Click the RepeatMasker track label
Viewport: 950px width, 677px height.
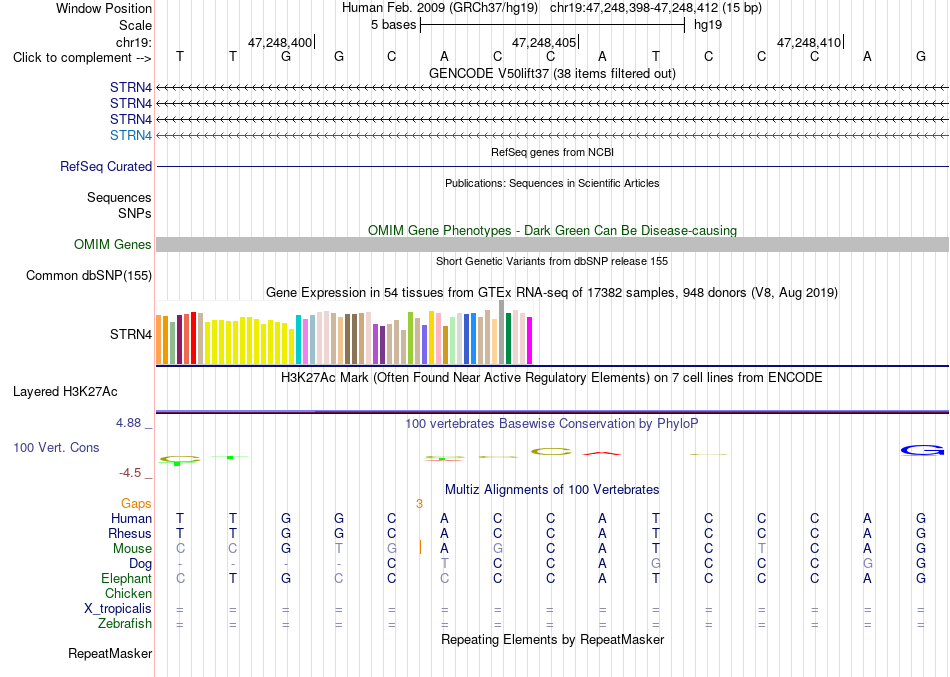click(110, 653)
